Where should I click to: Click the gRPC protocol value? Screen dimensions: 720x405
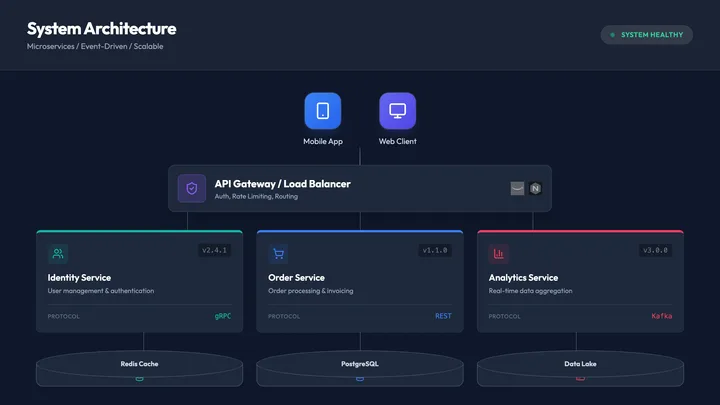223,316
